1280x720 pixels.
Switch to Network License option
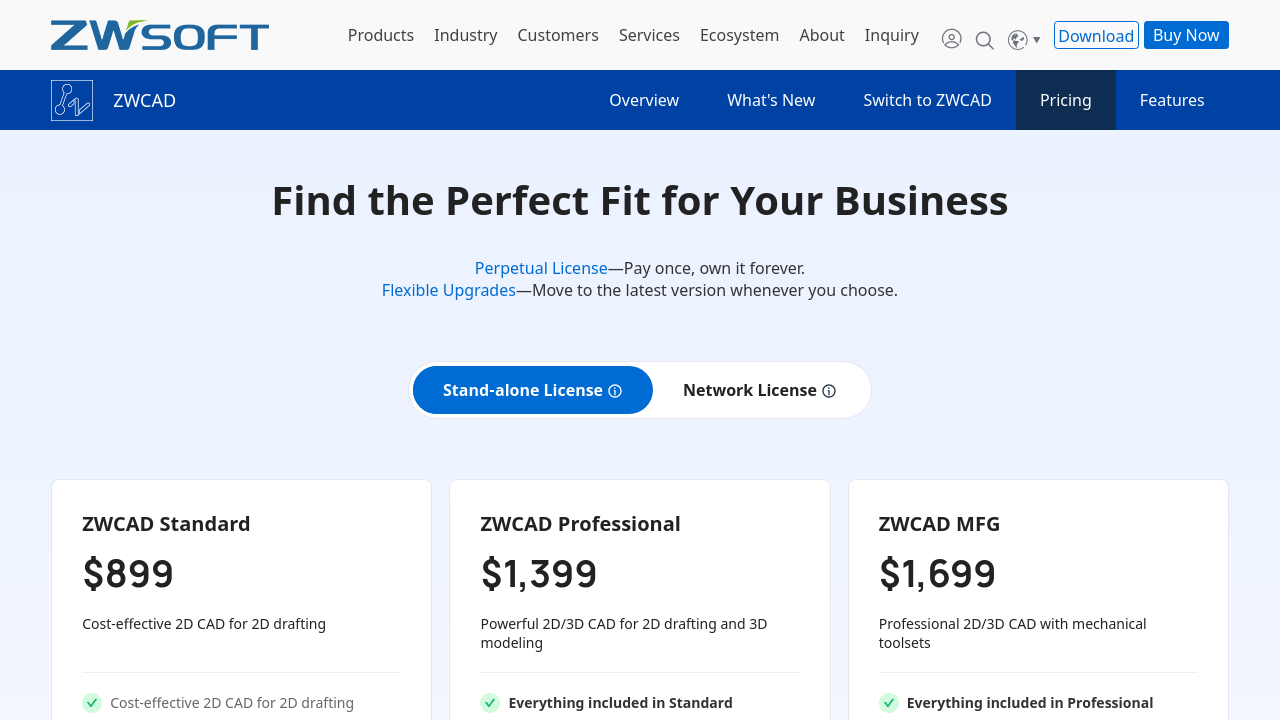click(749, 390)
